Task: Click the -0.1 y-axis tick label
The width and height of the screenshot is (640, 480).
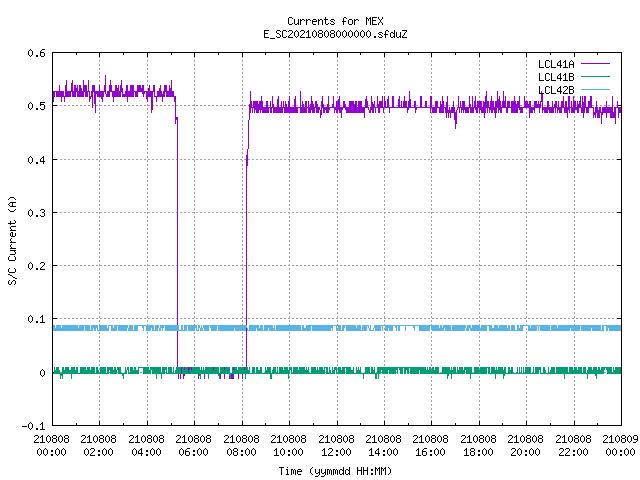Action: pyautogui.click(x=33, y=426)
